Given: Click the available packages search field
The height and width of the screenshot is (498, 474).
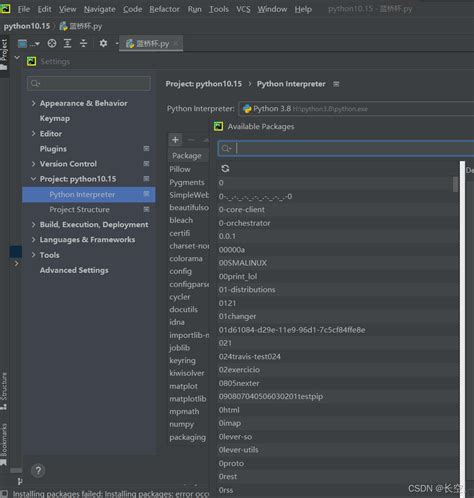Looking at the screenshot, I should (347, 149).
